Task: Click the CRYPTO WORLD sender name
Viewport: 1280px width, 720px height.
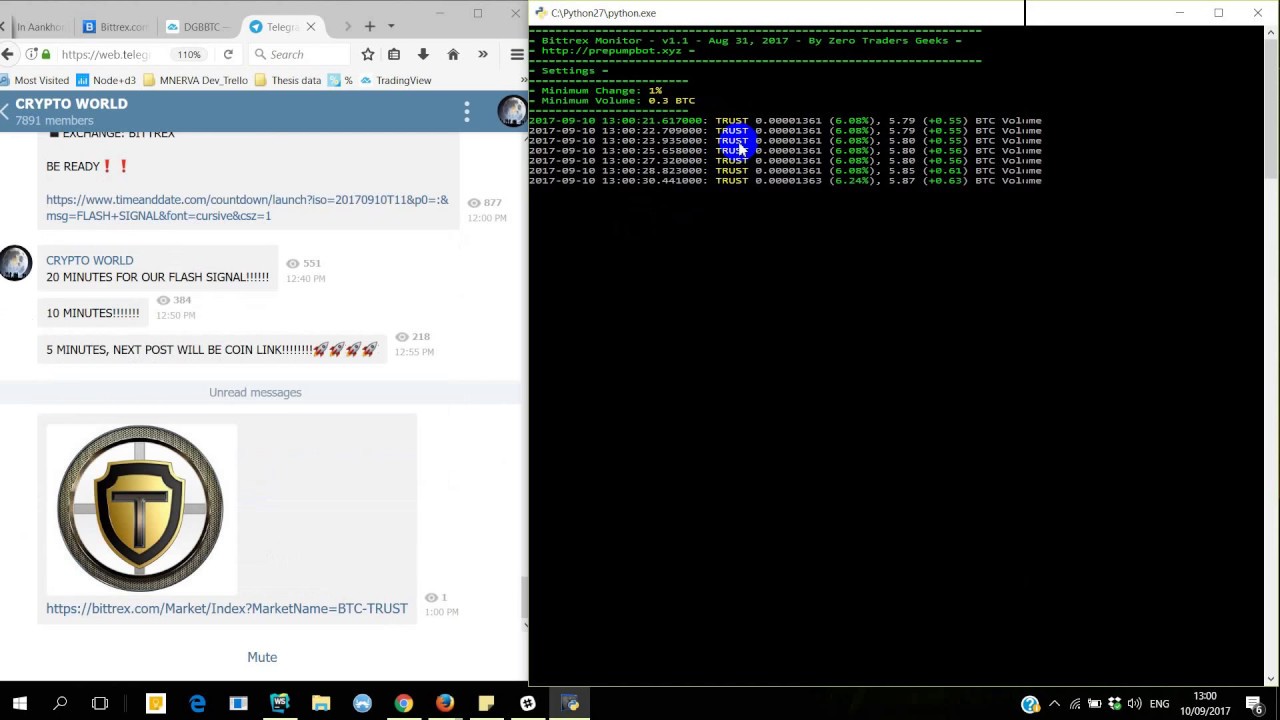Action: click(x=89, y=260)
